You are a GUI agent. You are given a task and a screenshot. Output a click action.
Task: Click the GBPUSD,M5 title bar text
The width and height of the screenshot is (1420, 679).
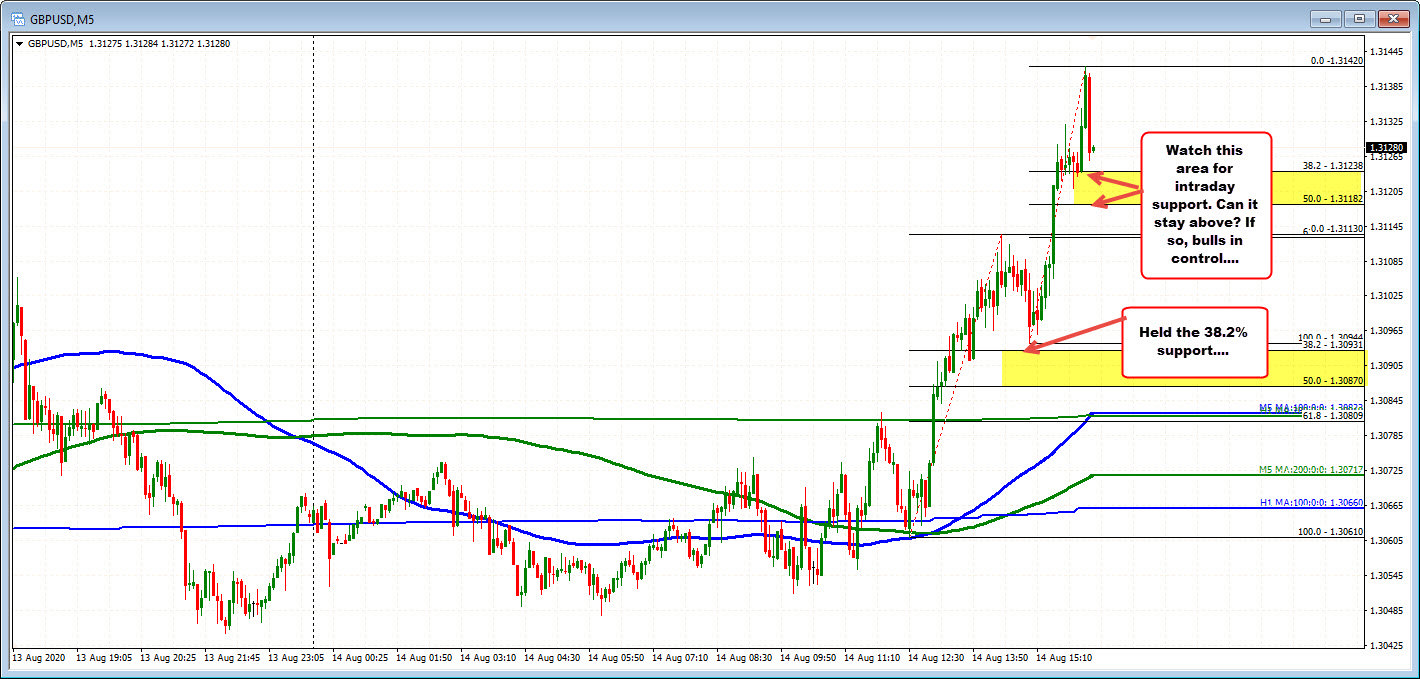[x=61, y=18]
